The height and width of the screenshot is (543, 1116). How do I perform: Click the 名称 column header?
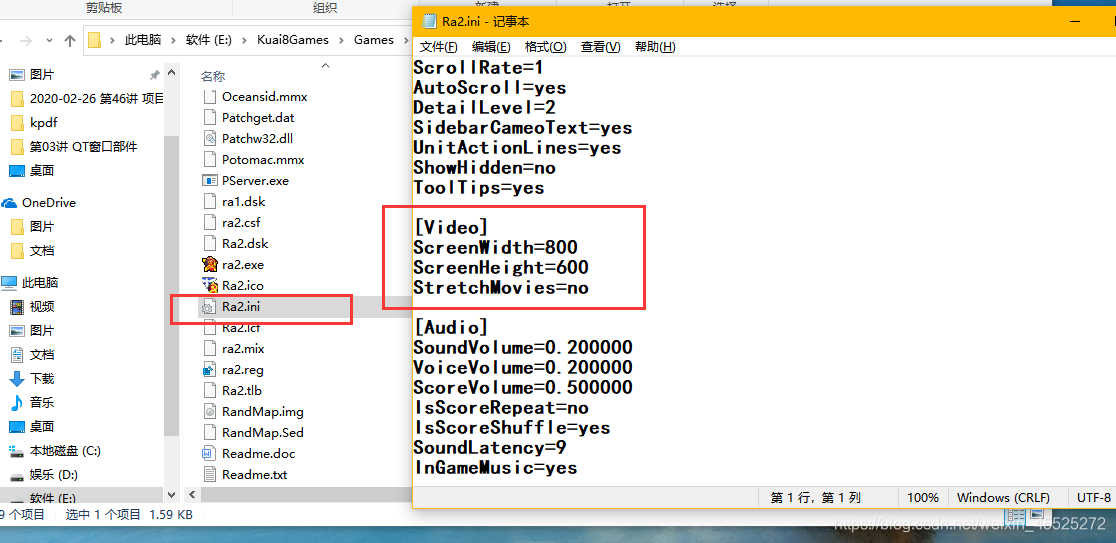[x=212, y=76]
